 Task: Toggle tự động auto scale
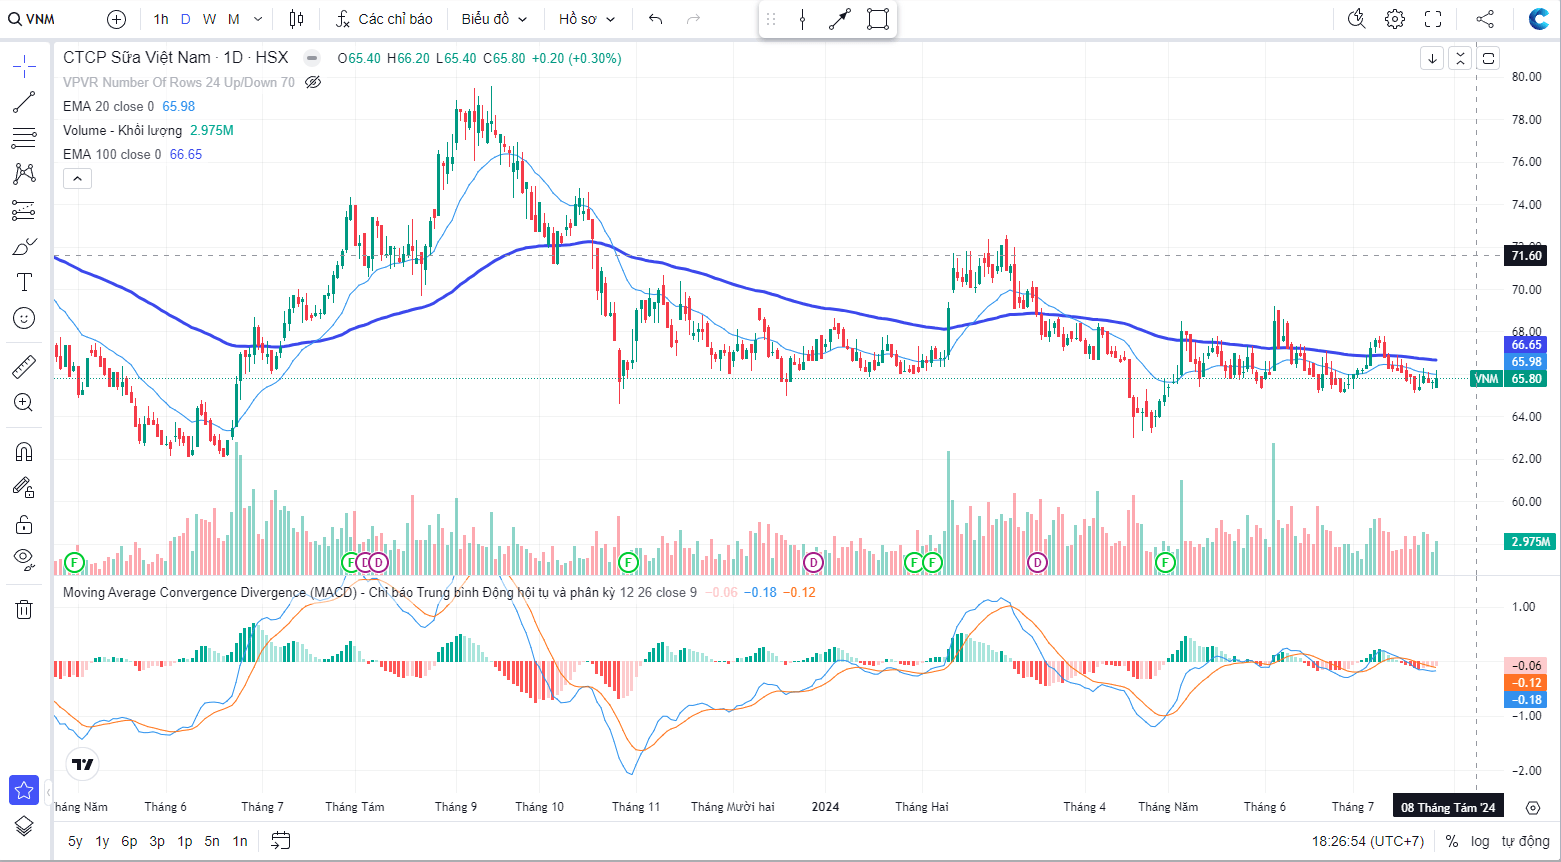point(1525,841)
